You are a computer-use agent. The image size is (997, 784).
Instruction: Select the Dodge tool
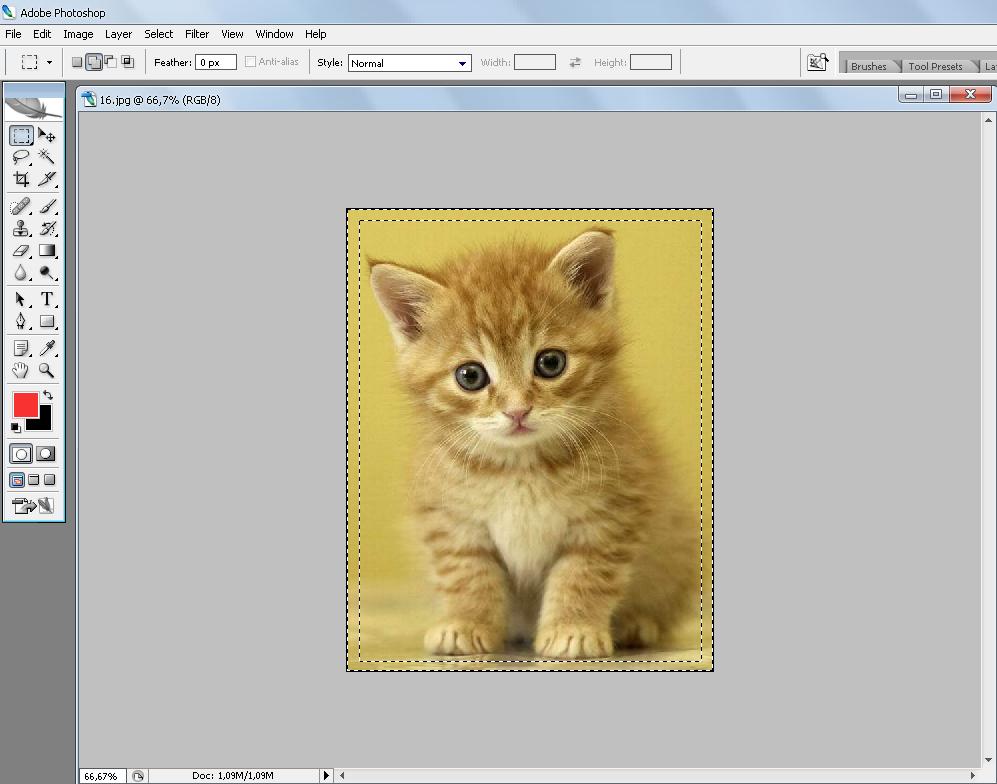[x=46, y=272]
